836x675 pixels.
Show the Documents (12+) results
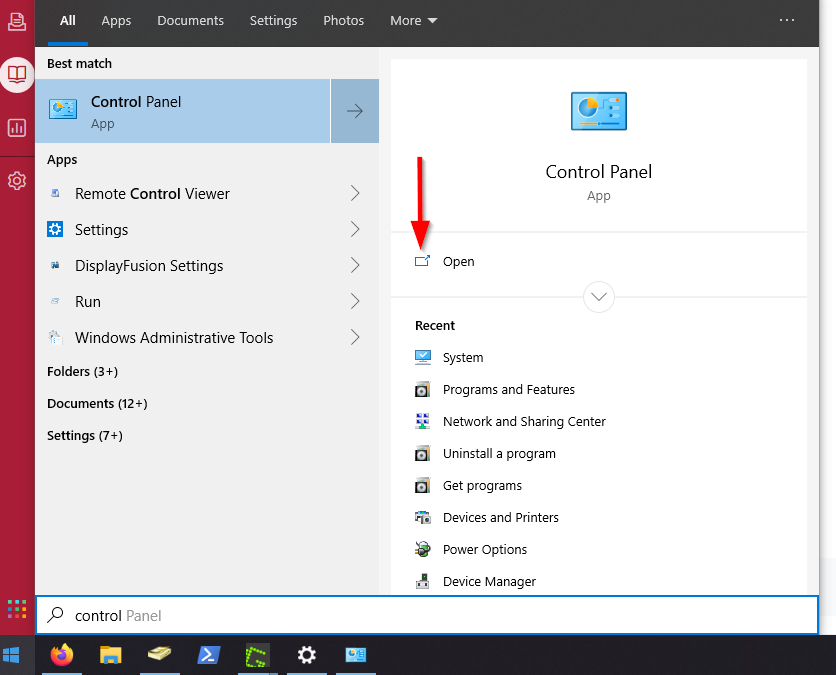coord(97,404)
